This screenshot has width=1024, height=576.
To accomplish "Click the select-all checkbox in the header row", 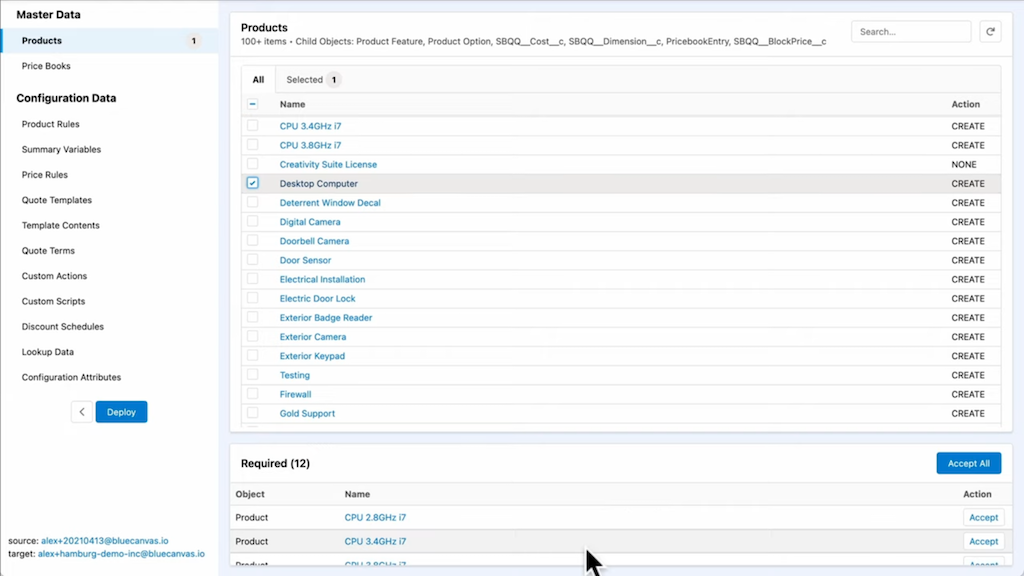I will pyautogui.click(x=252, y=103).
